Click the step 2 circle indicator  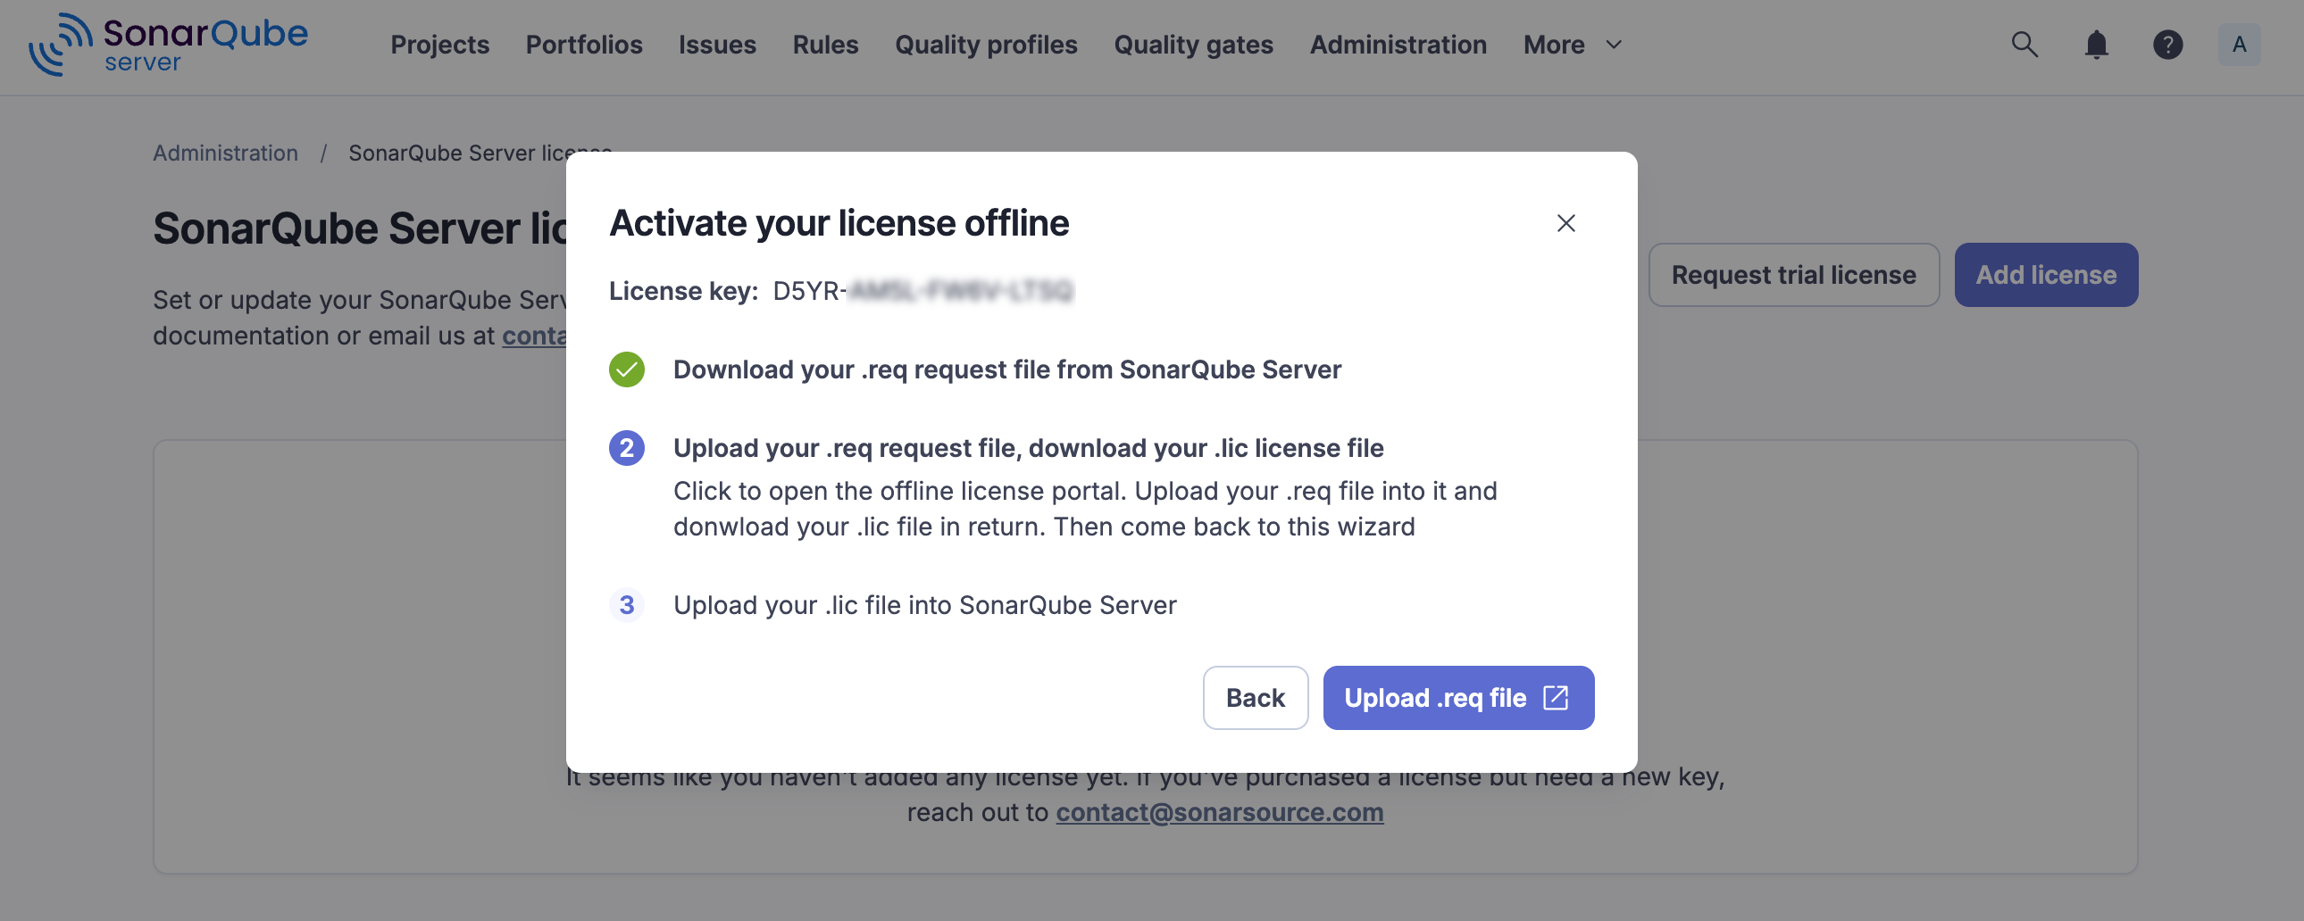coord(627,448)
